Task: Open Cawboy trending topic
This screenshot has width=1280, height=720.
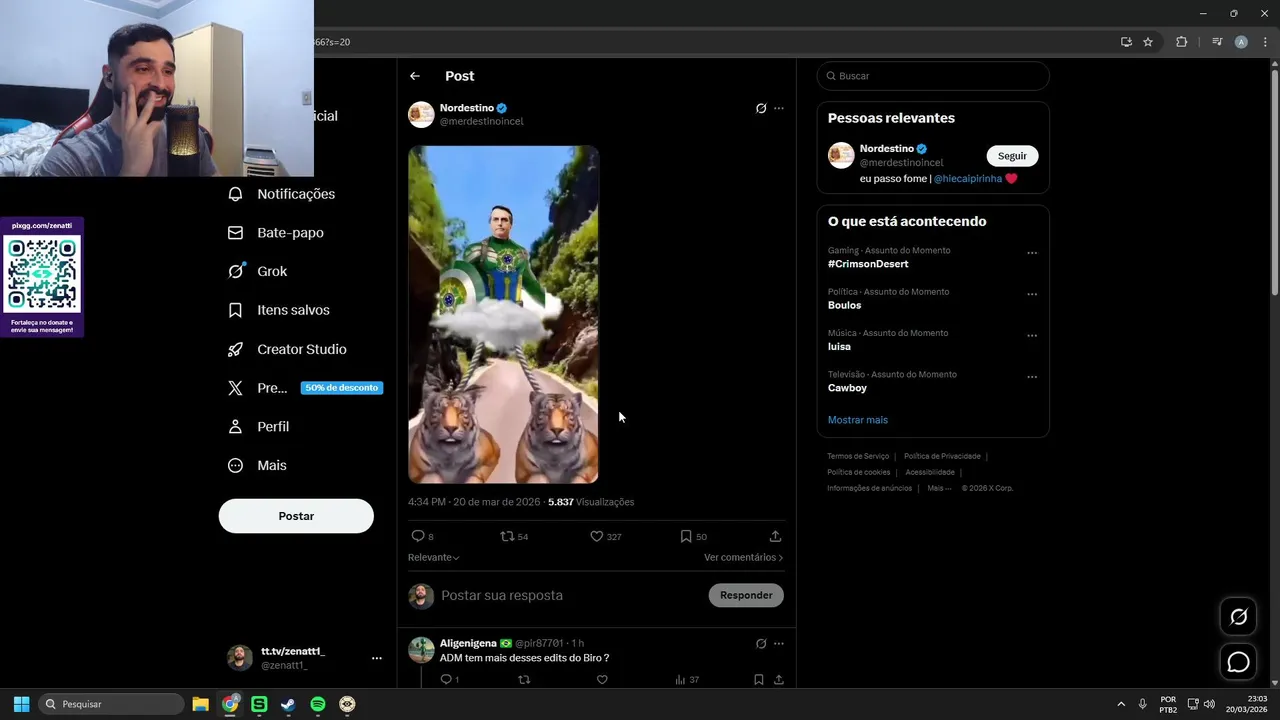Action: (x=847, y=388)
